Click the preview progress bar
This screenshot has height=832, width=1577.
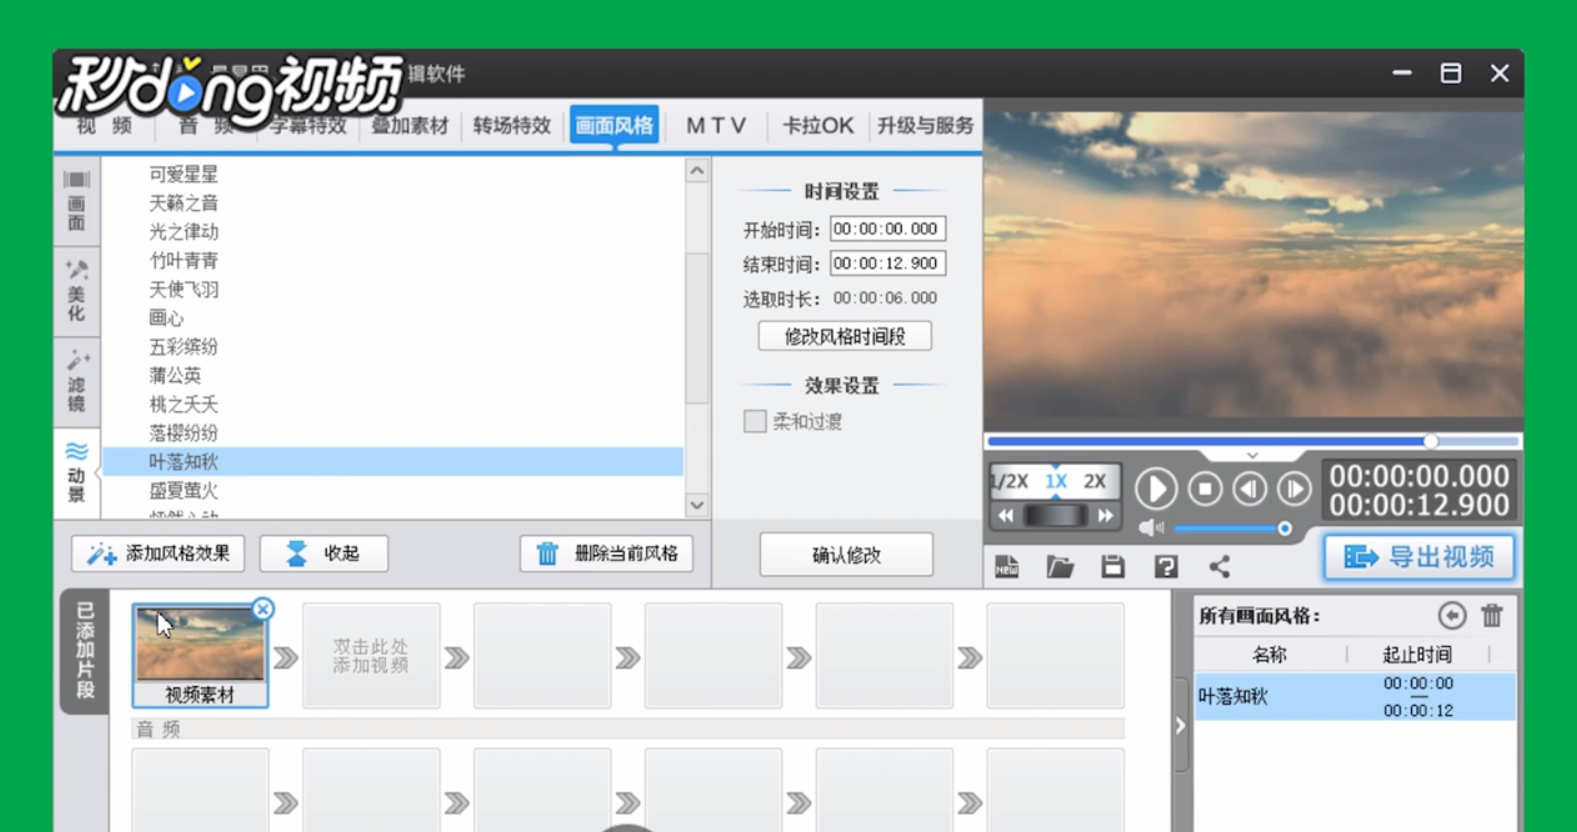click(1253, 441)
